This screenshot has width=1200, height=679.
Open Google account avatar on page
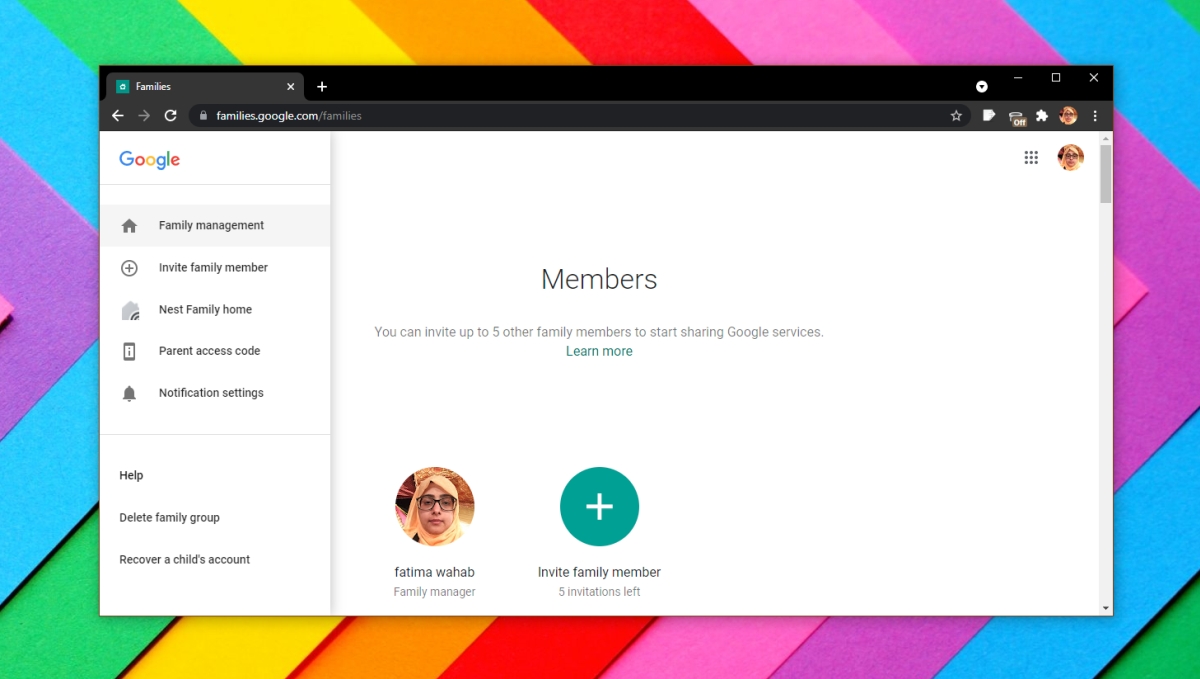coord(1071,157)
